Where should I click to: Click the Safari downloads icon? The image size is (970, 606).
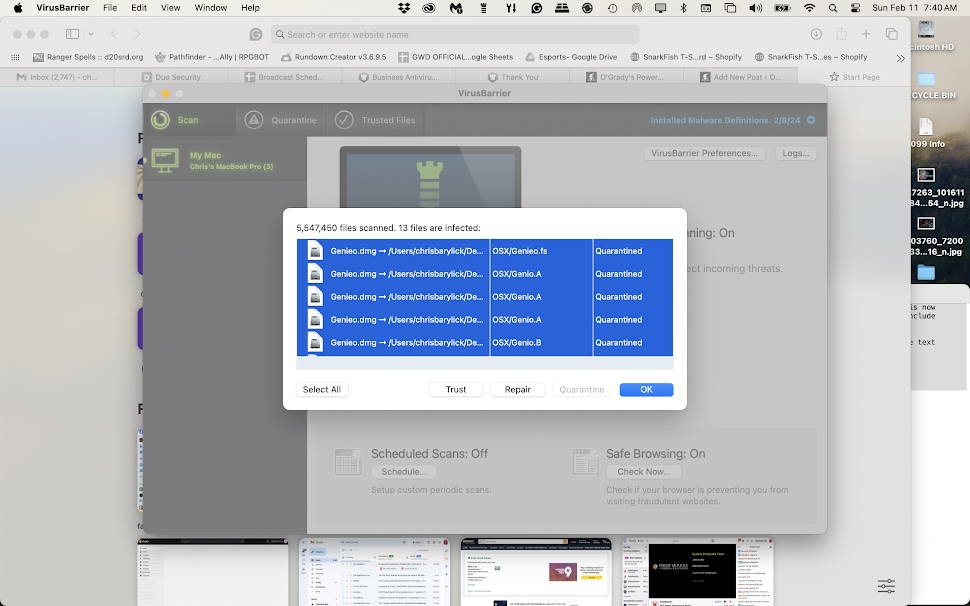816,34
